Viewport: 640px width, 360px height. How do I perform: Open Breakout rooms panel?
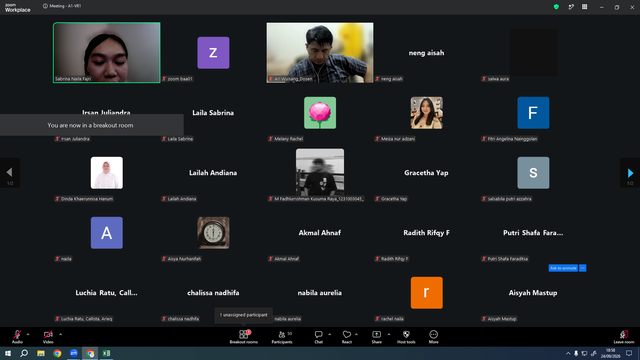tap(244, 337)
